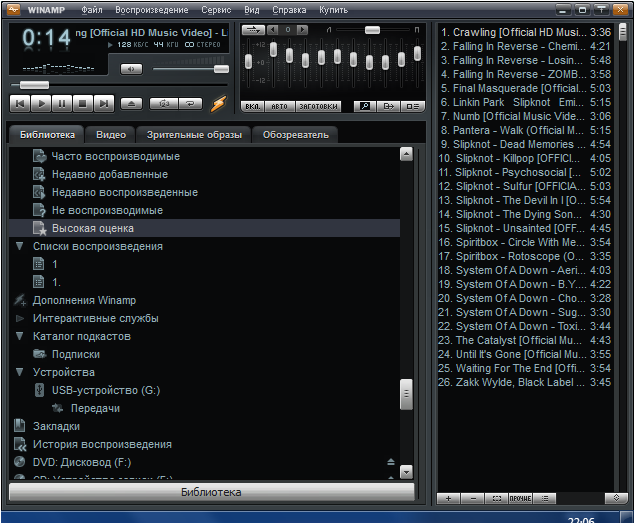Open the Вид menu
Screen dimensions: 635x524
pyautogui.click(x=252, y=10)
